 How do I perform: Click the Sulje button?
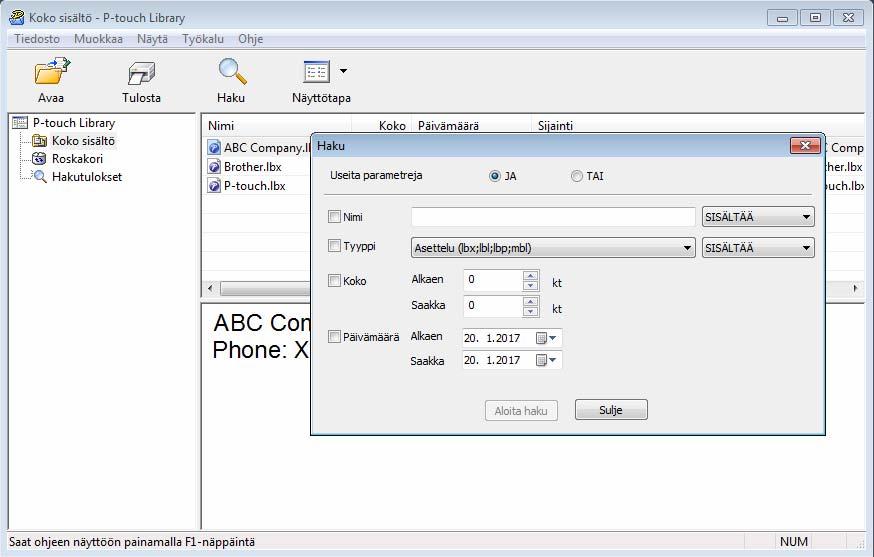click(611, 410)
